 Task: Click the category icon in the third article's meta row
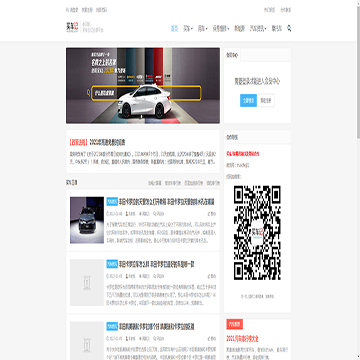click(x=140, y=339)
